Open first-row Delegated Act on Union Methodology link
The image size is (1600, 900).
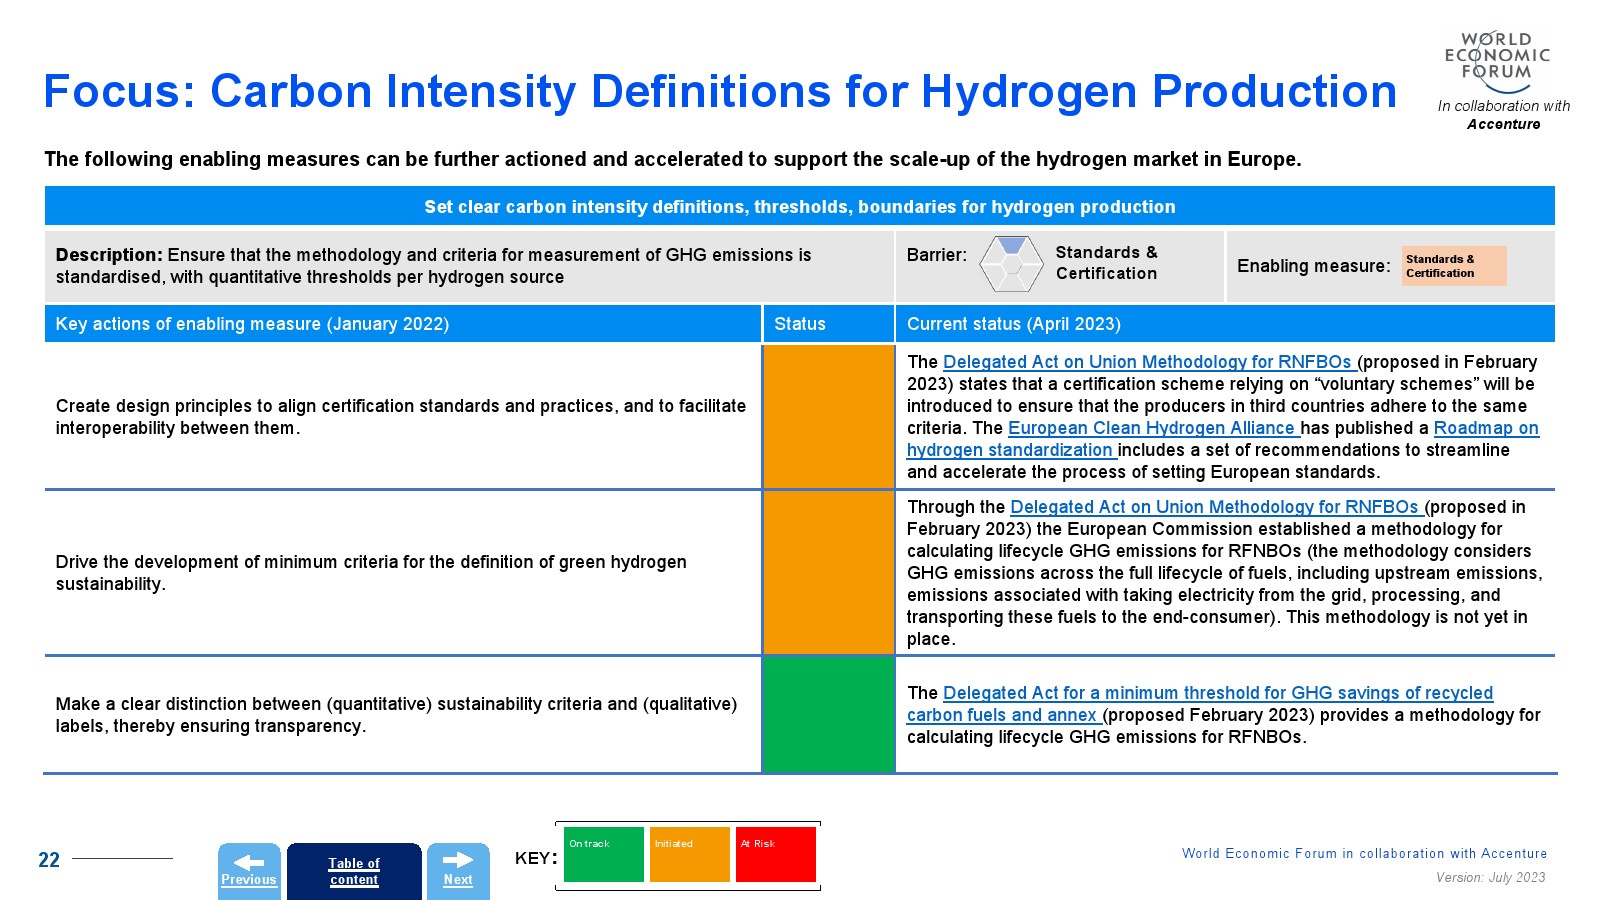coord(1148,362)
